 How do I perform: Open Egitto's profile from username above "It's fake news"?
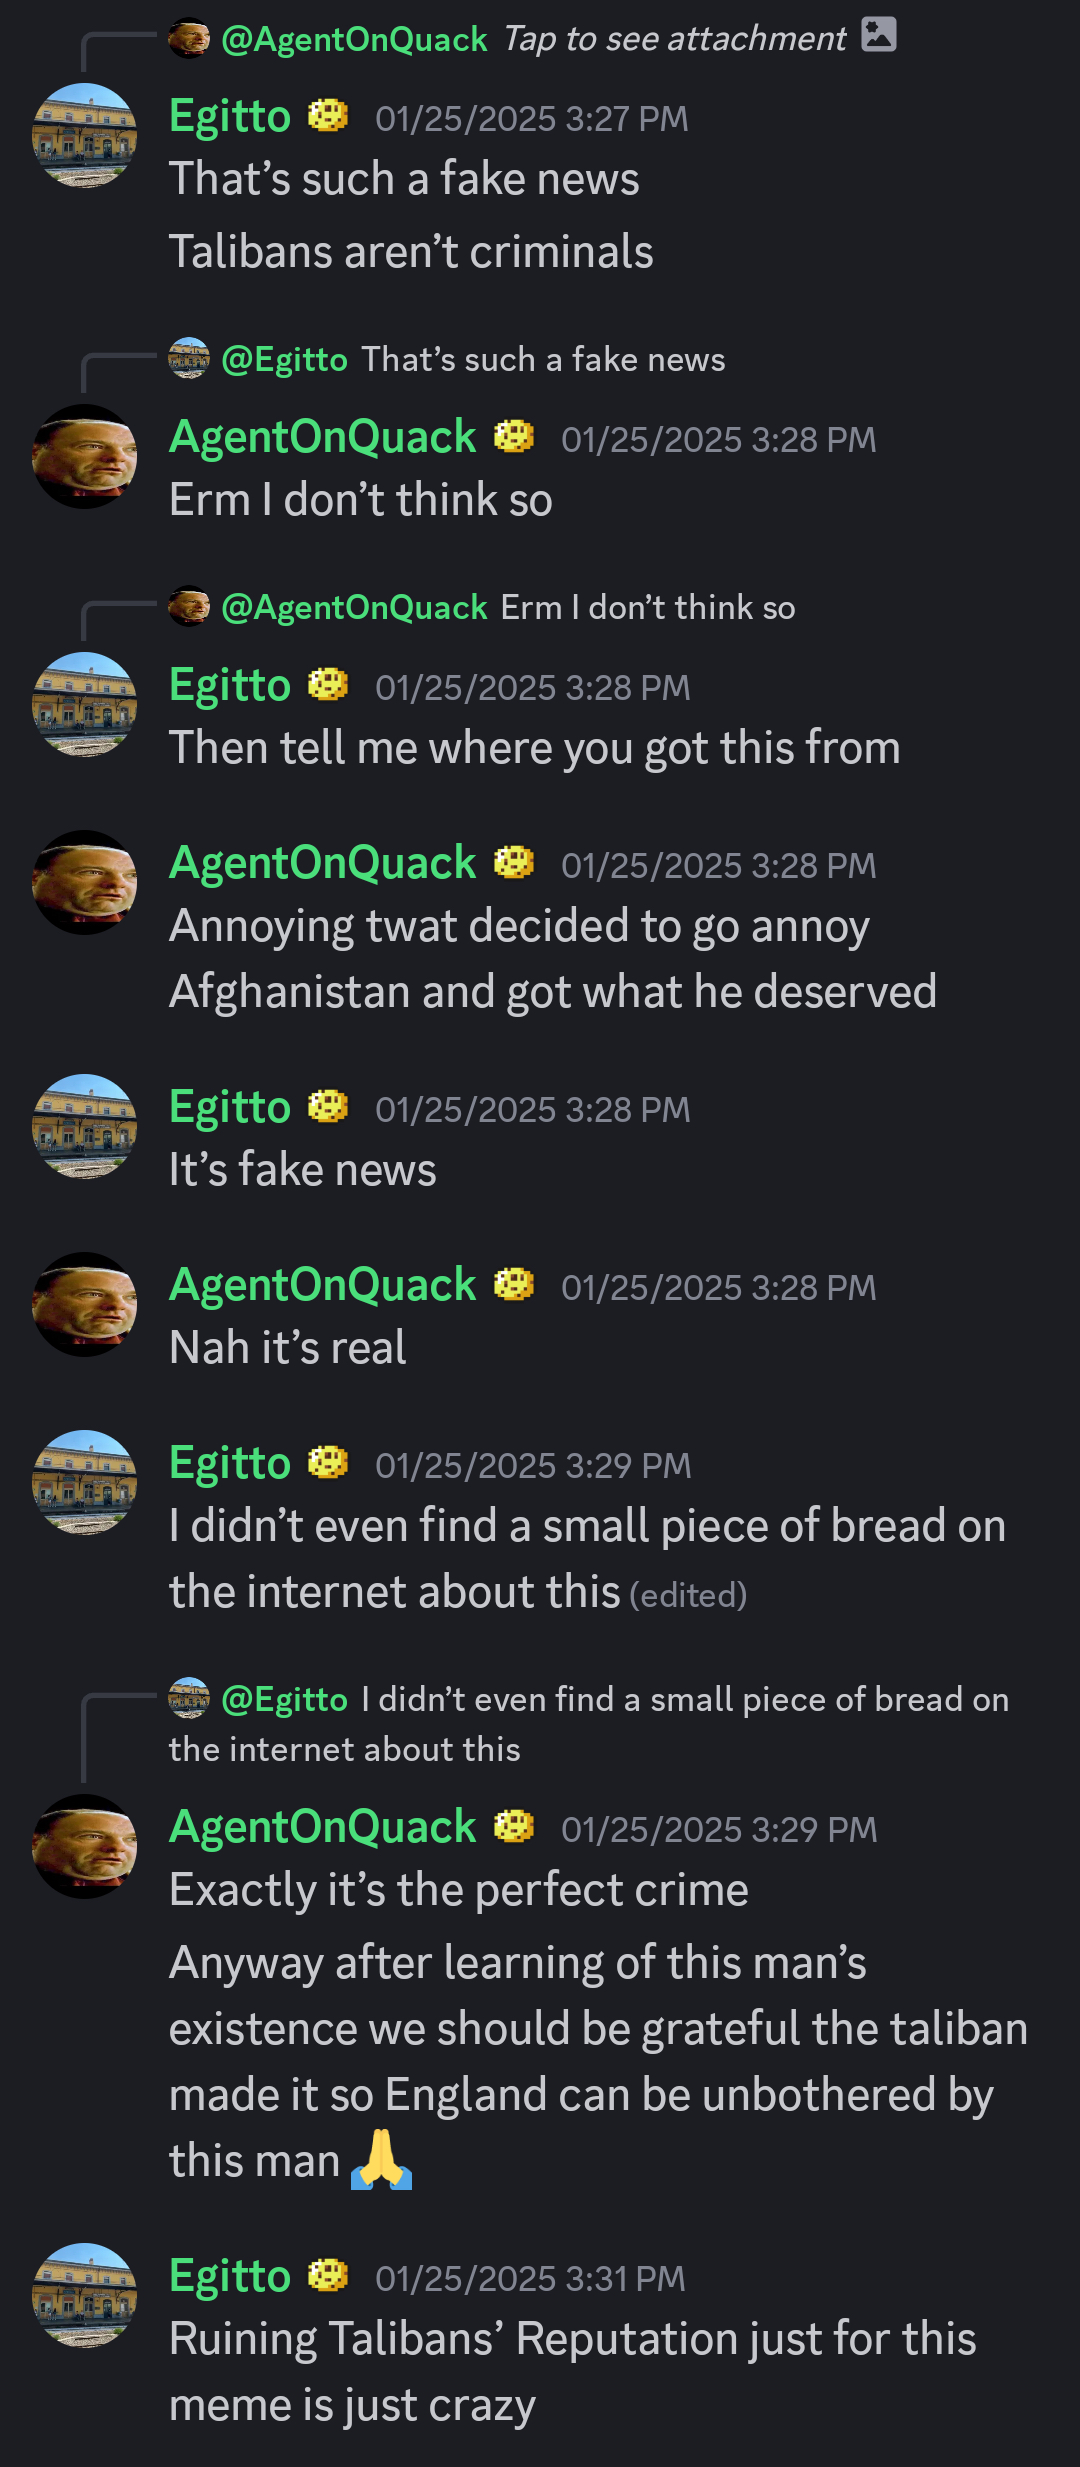(x=230, y=1107)
